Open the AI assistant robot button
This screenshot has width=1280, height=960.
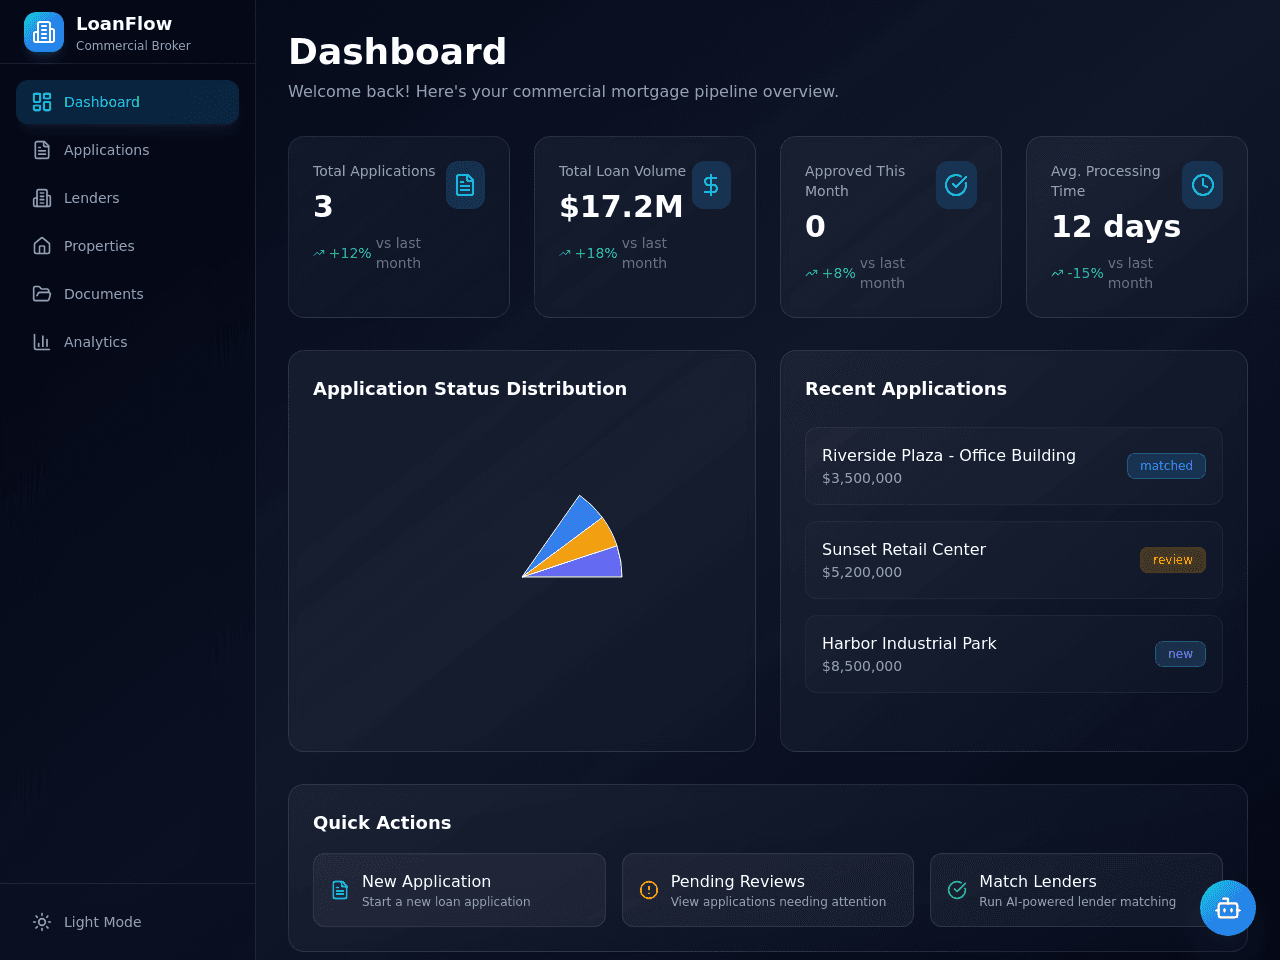1228,908
